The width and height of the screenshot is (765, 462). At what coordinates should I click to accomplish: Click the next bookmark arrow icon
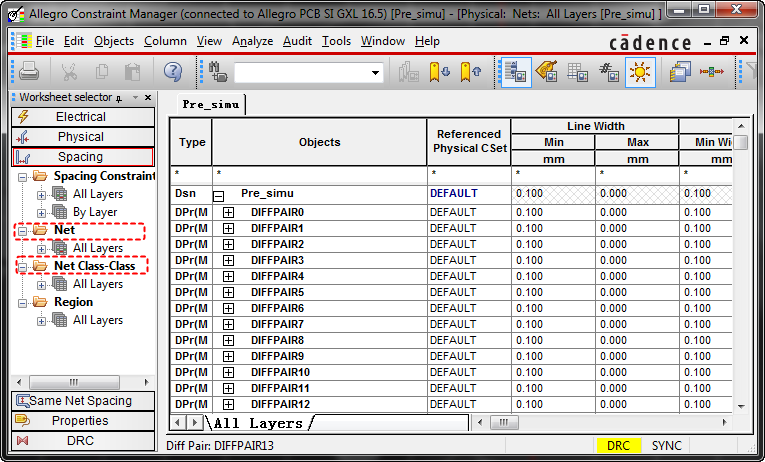point(440,72)
